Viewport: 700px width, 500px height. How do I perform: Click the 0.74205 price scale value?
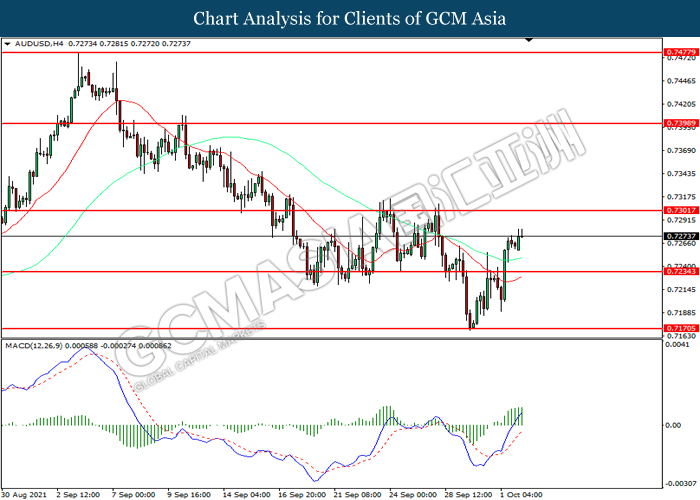(x=681, y=104)
